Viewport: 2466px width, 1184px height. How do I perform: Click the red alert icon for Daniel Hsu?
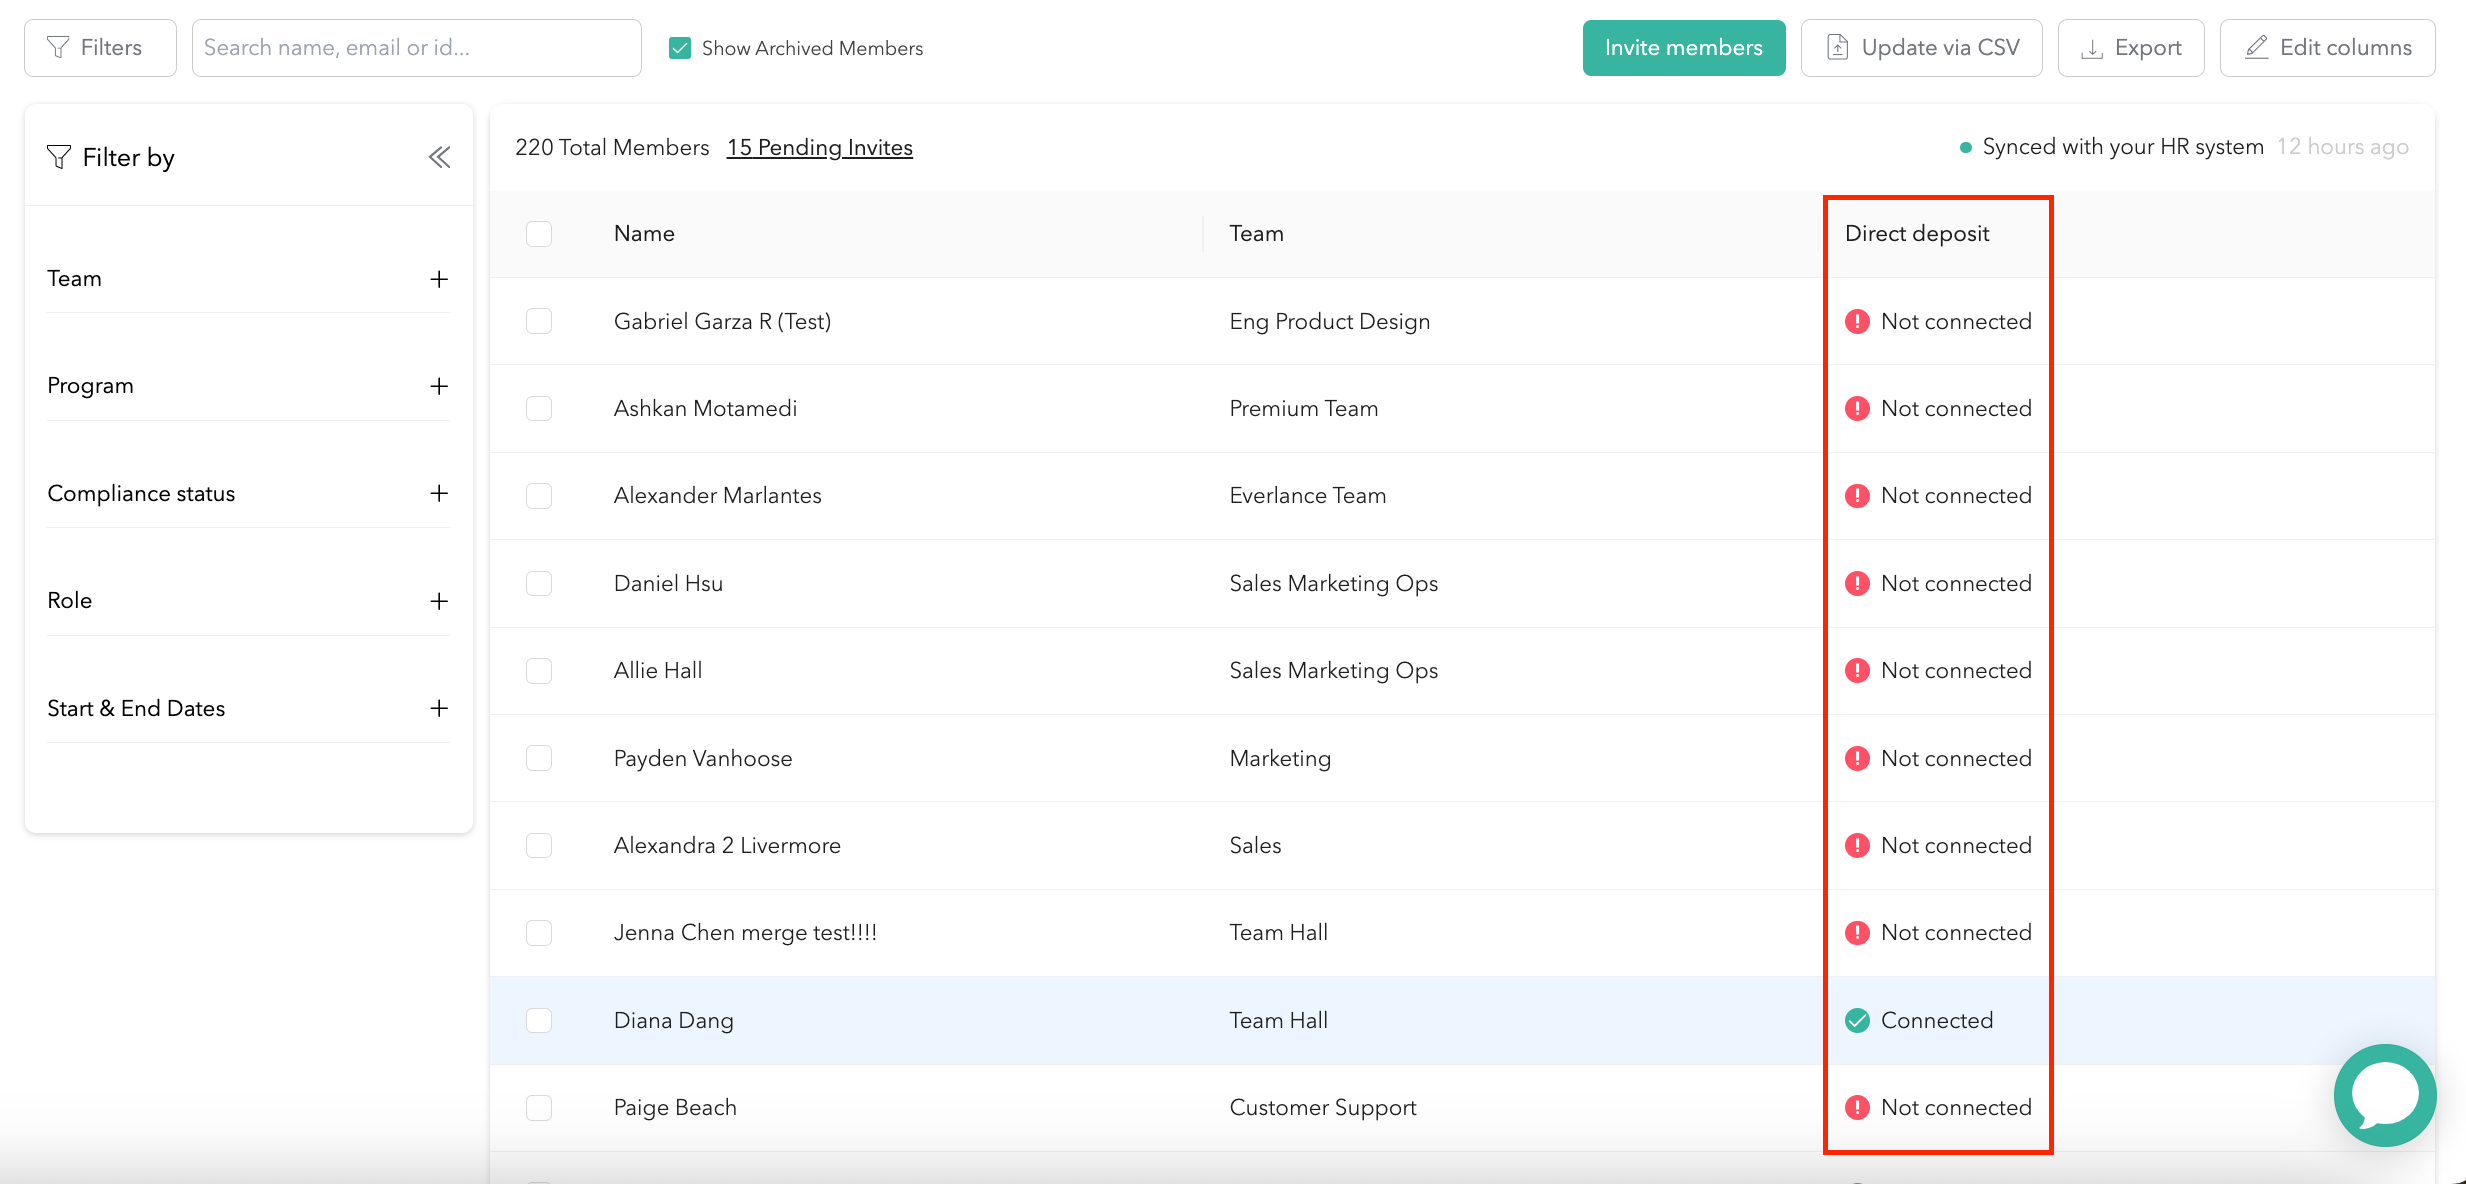[x=1857, y=583]
